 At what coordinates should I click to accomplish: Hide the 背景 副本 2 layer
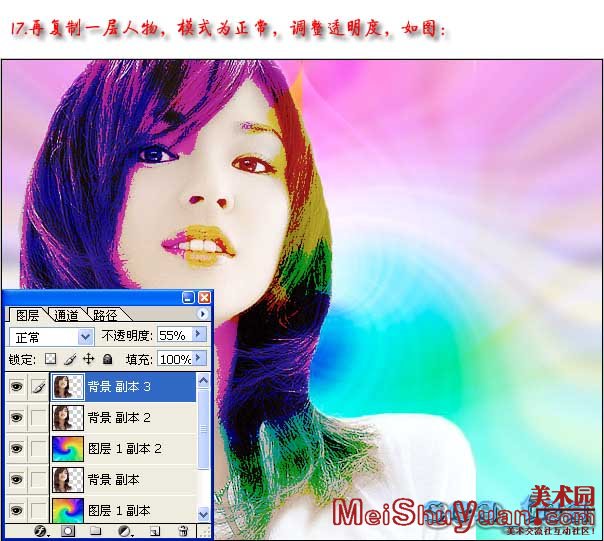point(17,417)
